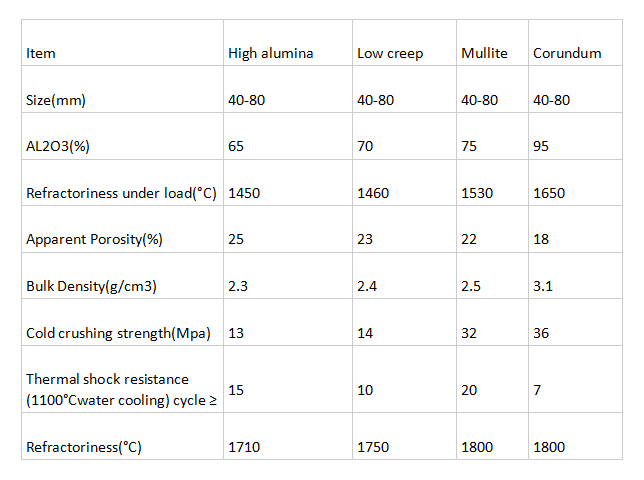Image resolution: width=644 pixels, height=480 pixels.
Task: Select the 'Corundum' column header
Action: pos(567,53)
